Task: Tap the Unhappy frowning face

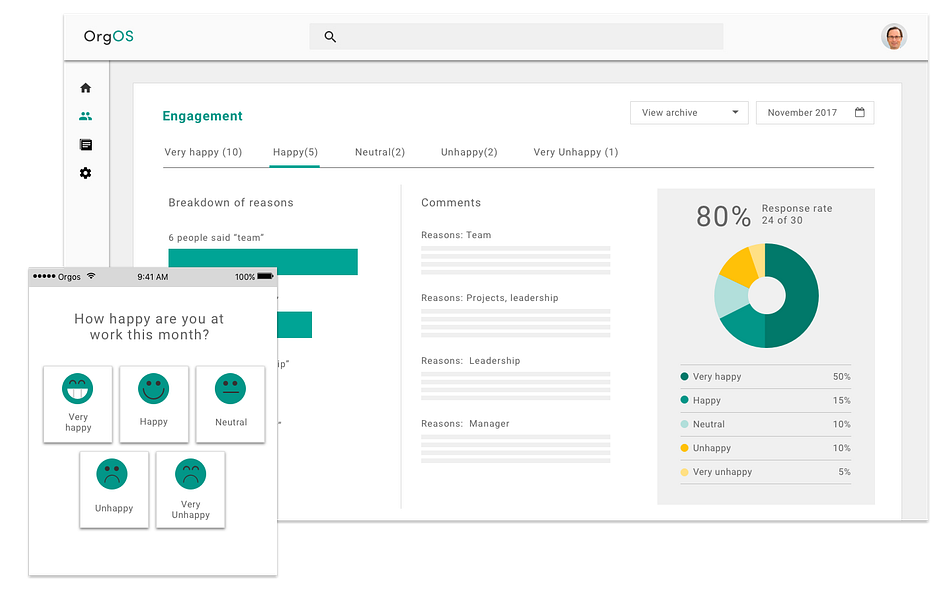Action: pyautogui.click(x=112, y=474)
